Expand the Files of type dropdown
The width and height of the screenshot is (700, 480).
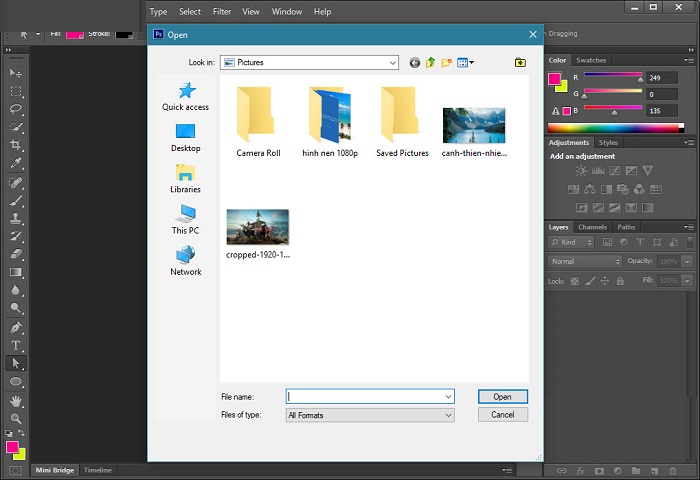coord(448,415)
